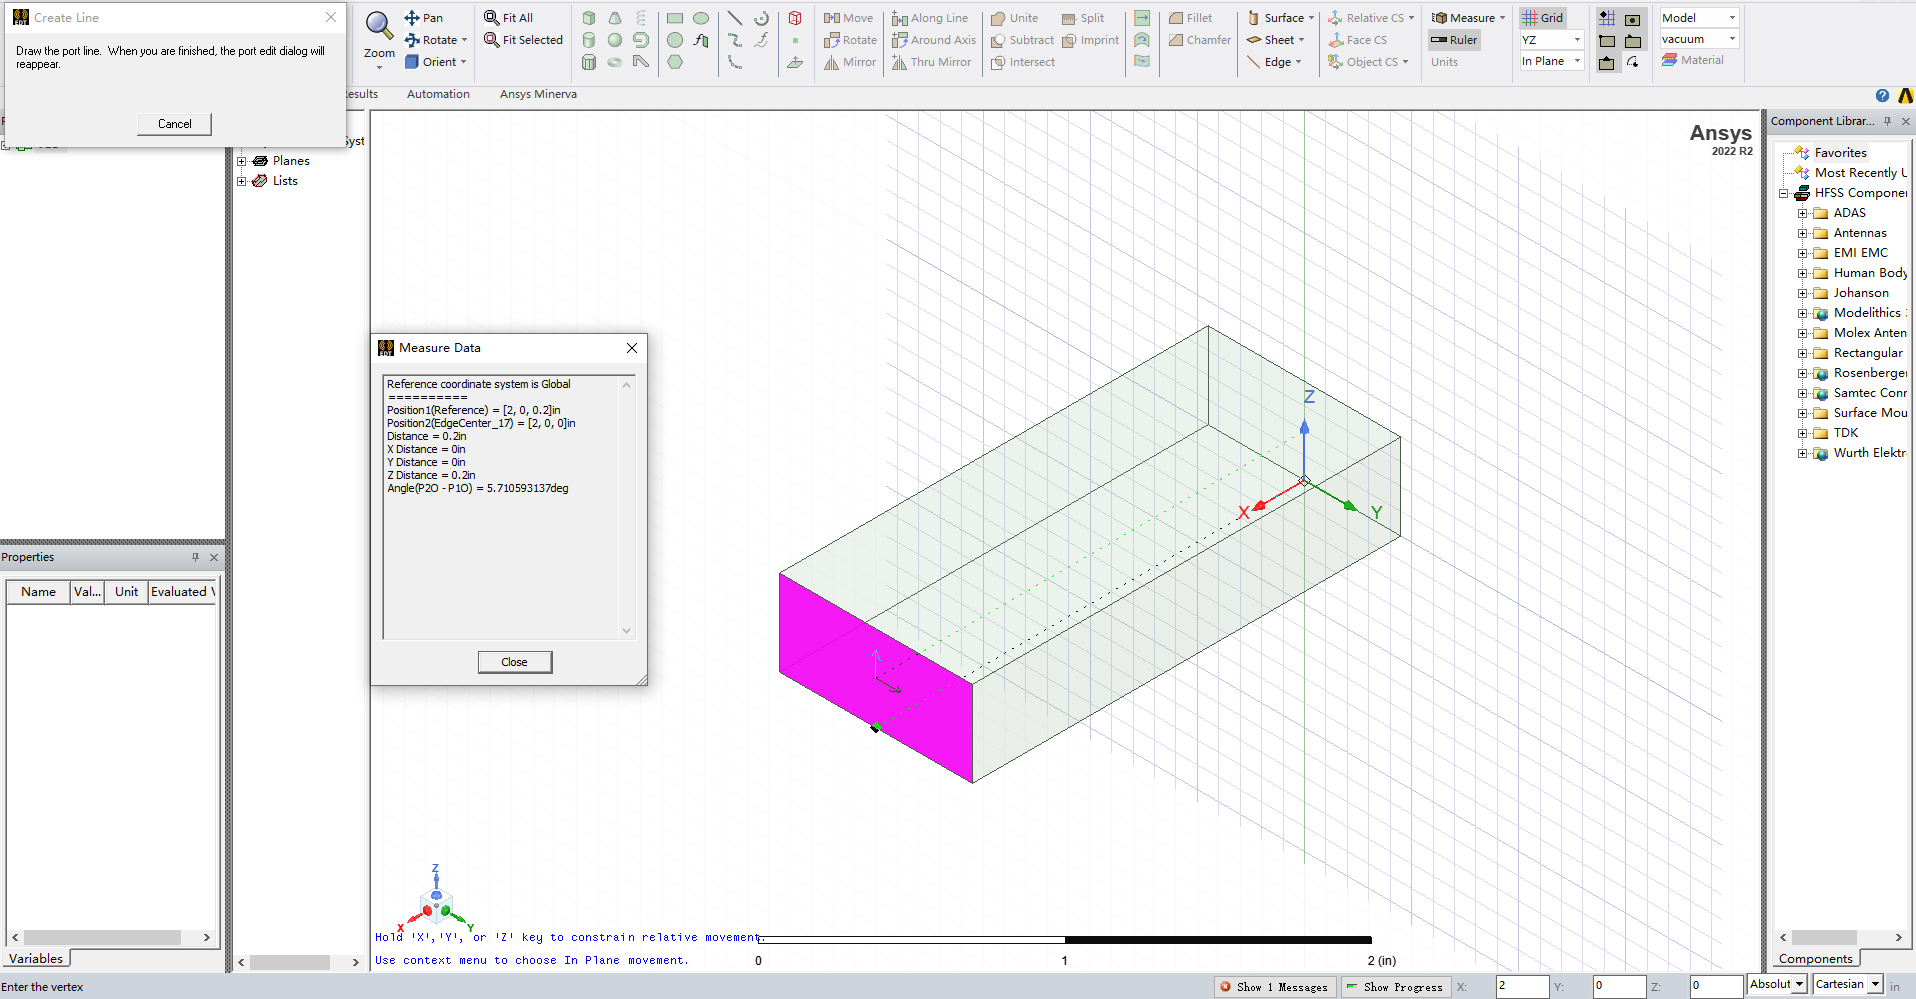Switch to the Variables tab
The height and width of the screenshot is (999, 1916).
(36, 958)
